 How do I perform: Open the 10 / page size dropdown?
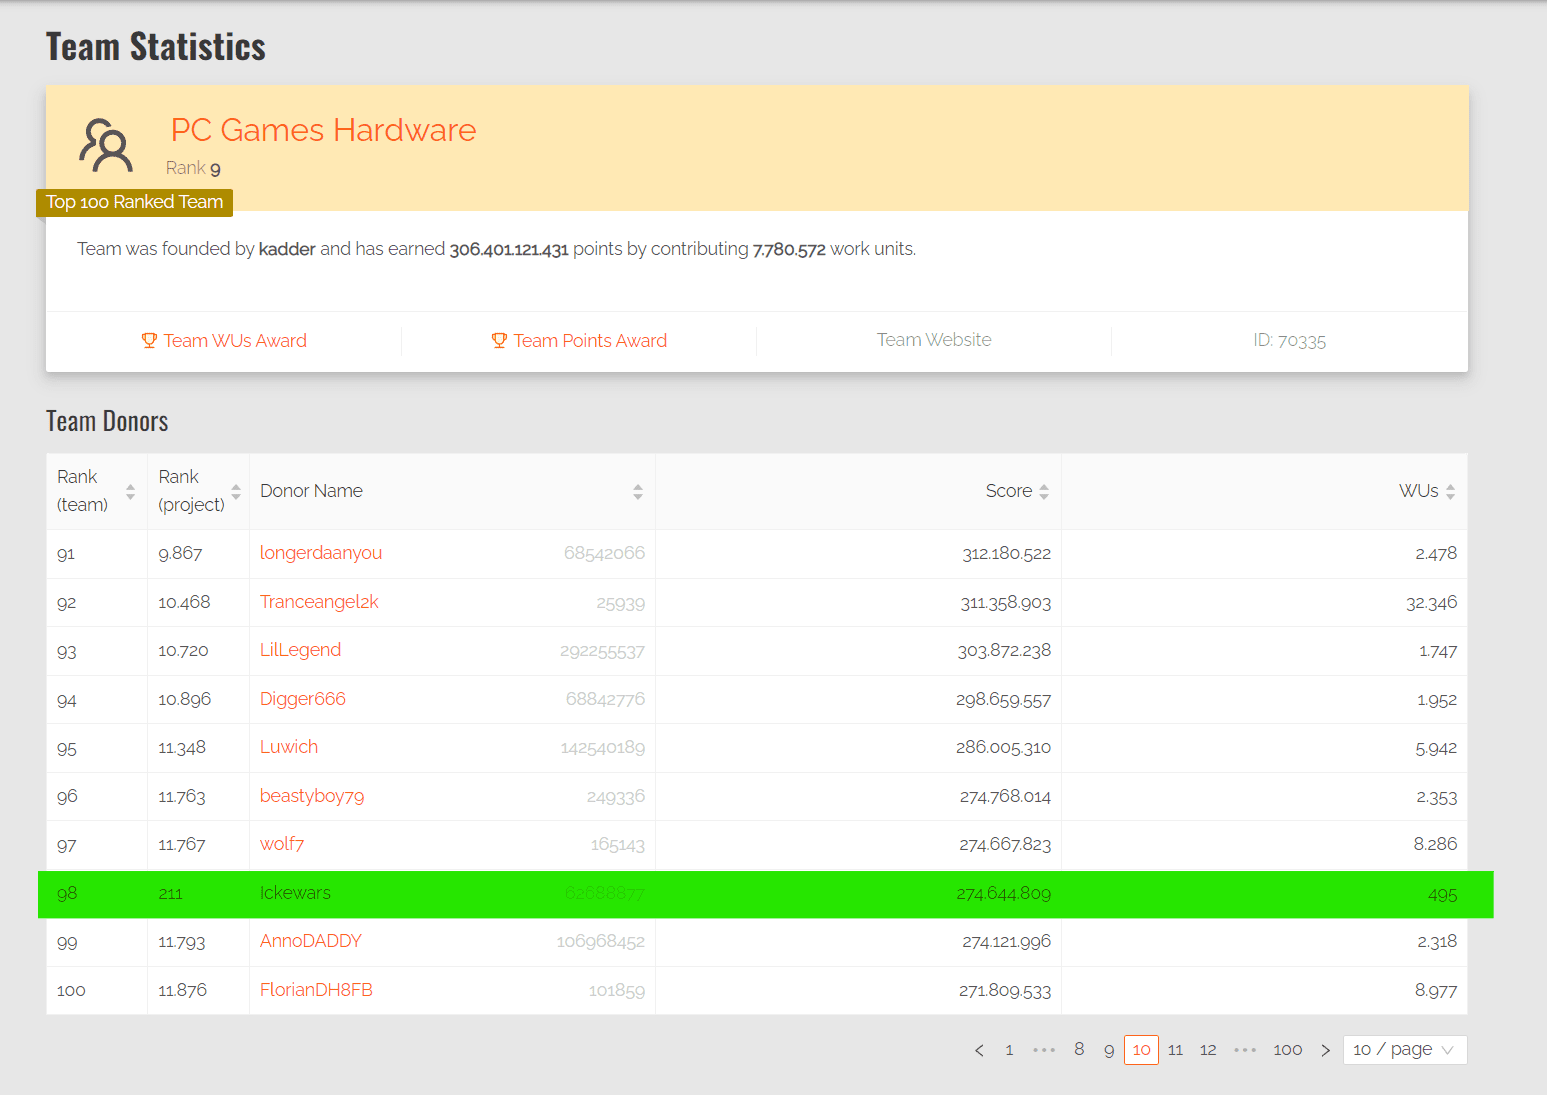coord(1405,1050)
